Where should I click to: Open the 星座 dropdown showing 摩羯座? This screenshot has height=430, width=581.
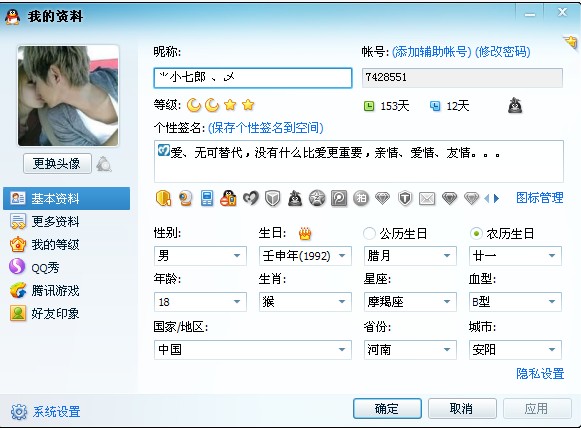(x=410, y=302)
